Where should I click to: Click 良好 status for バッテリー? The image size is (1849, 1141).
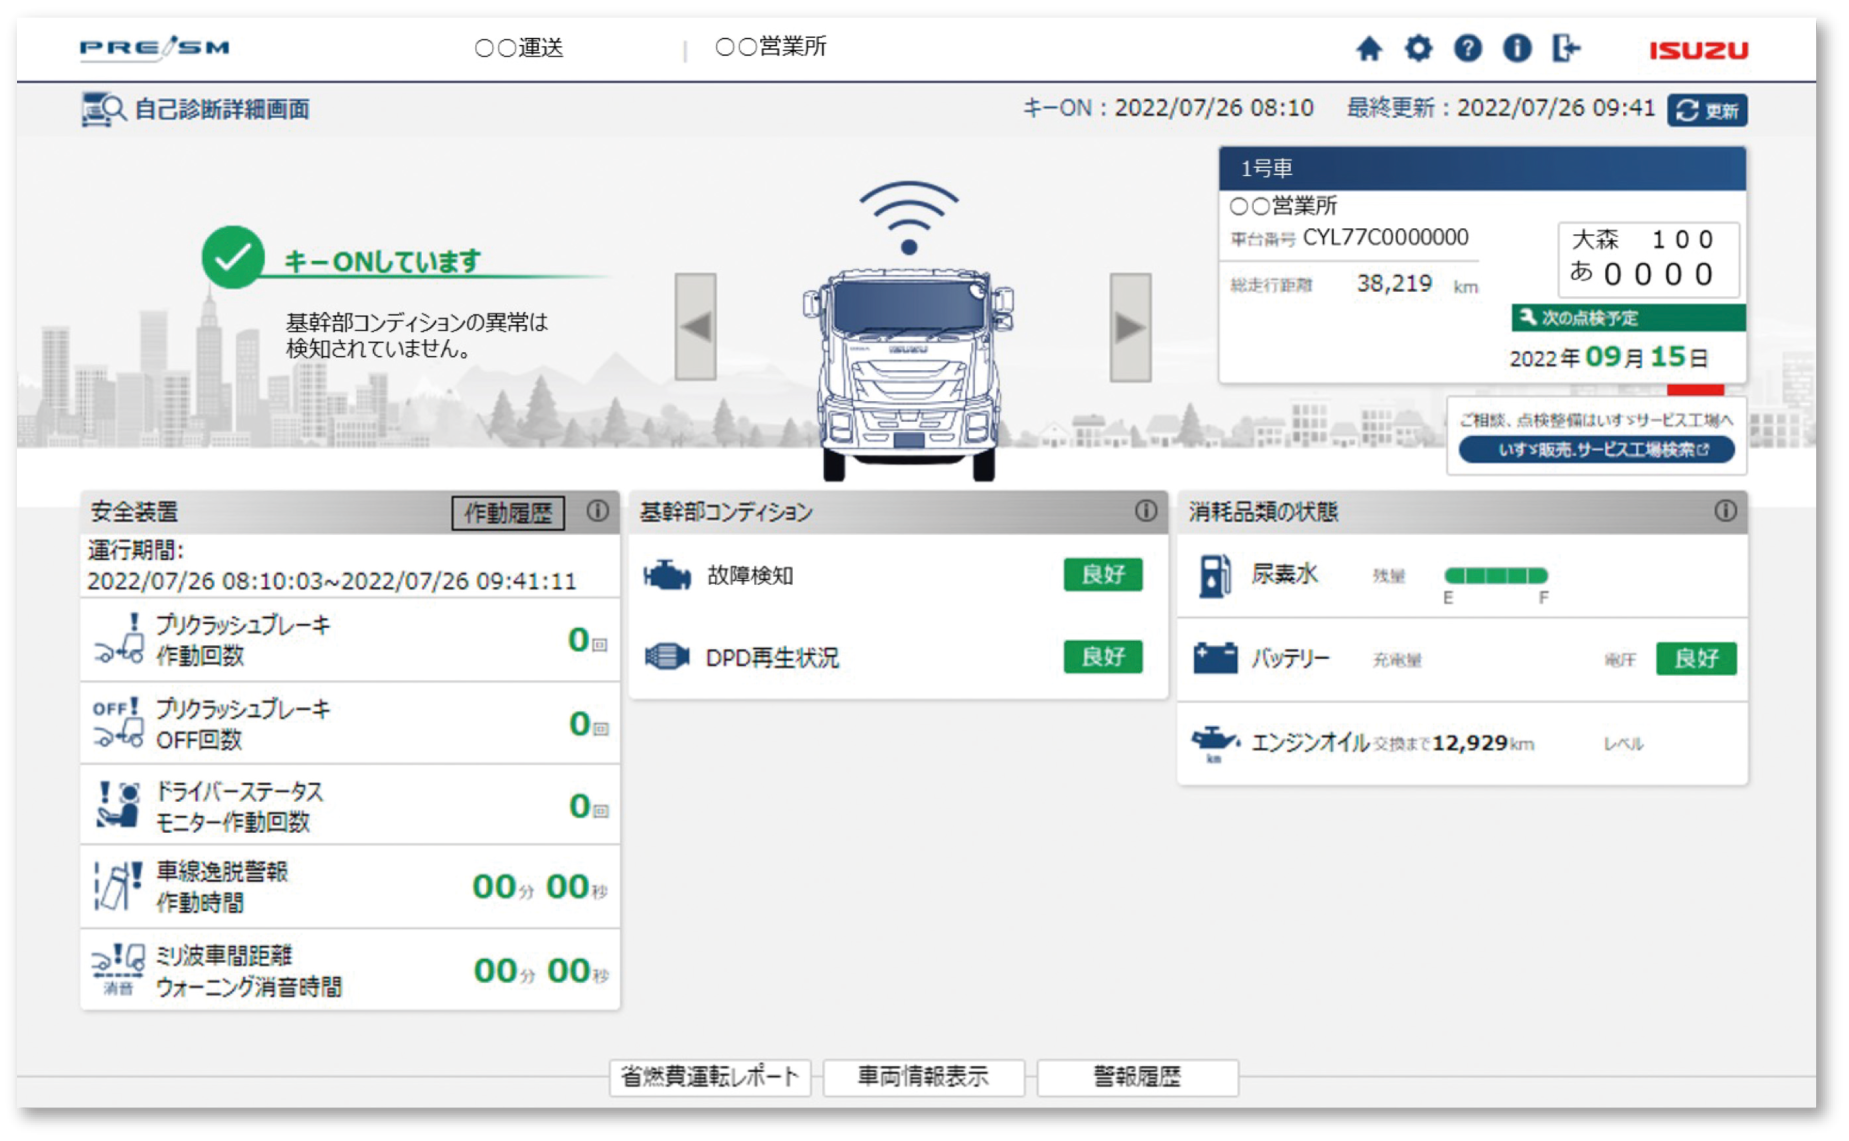pyautogui.click(x=1696, y=659)
